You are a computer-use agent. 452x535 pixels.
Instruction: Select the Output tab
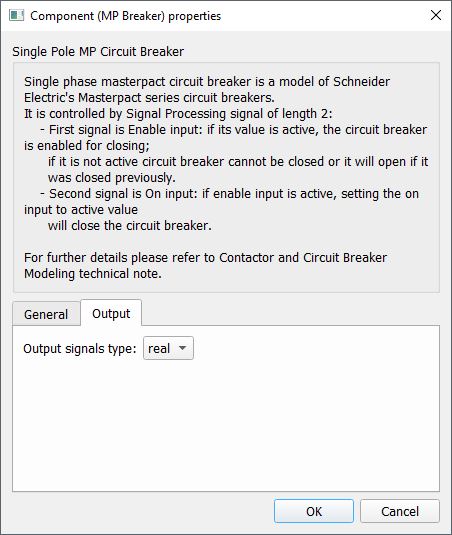(111, 313)
